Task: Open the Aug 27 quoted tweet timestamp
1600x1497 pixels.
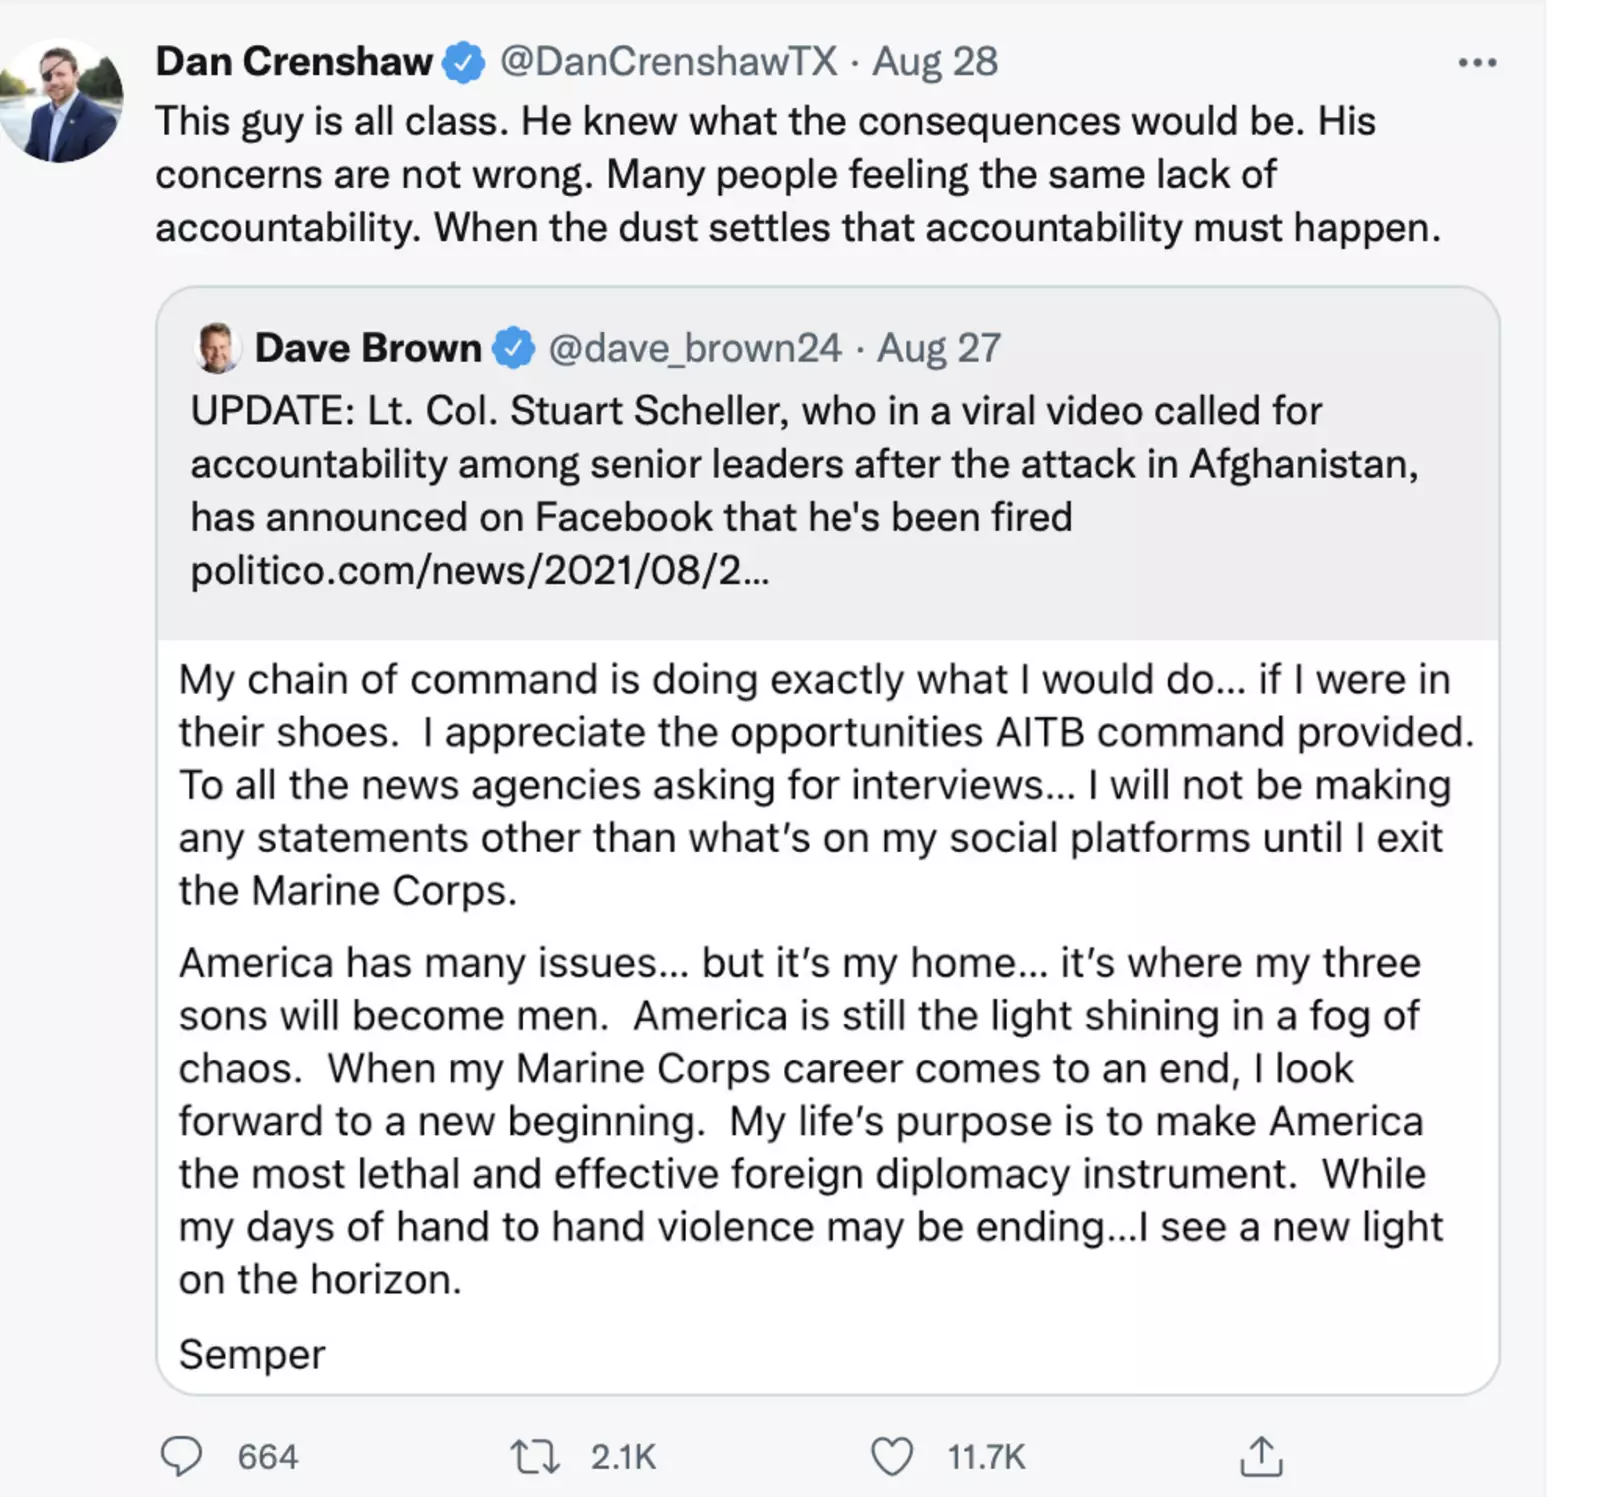Action: pos(939,348)
